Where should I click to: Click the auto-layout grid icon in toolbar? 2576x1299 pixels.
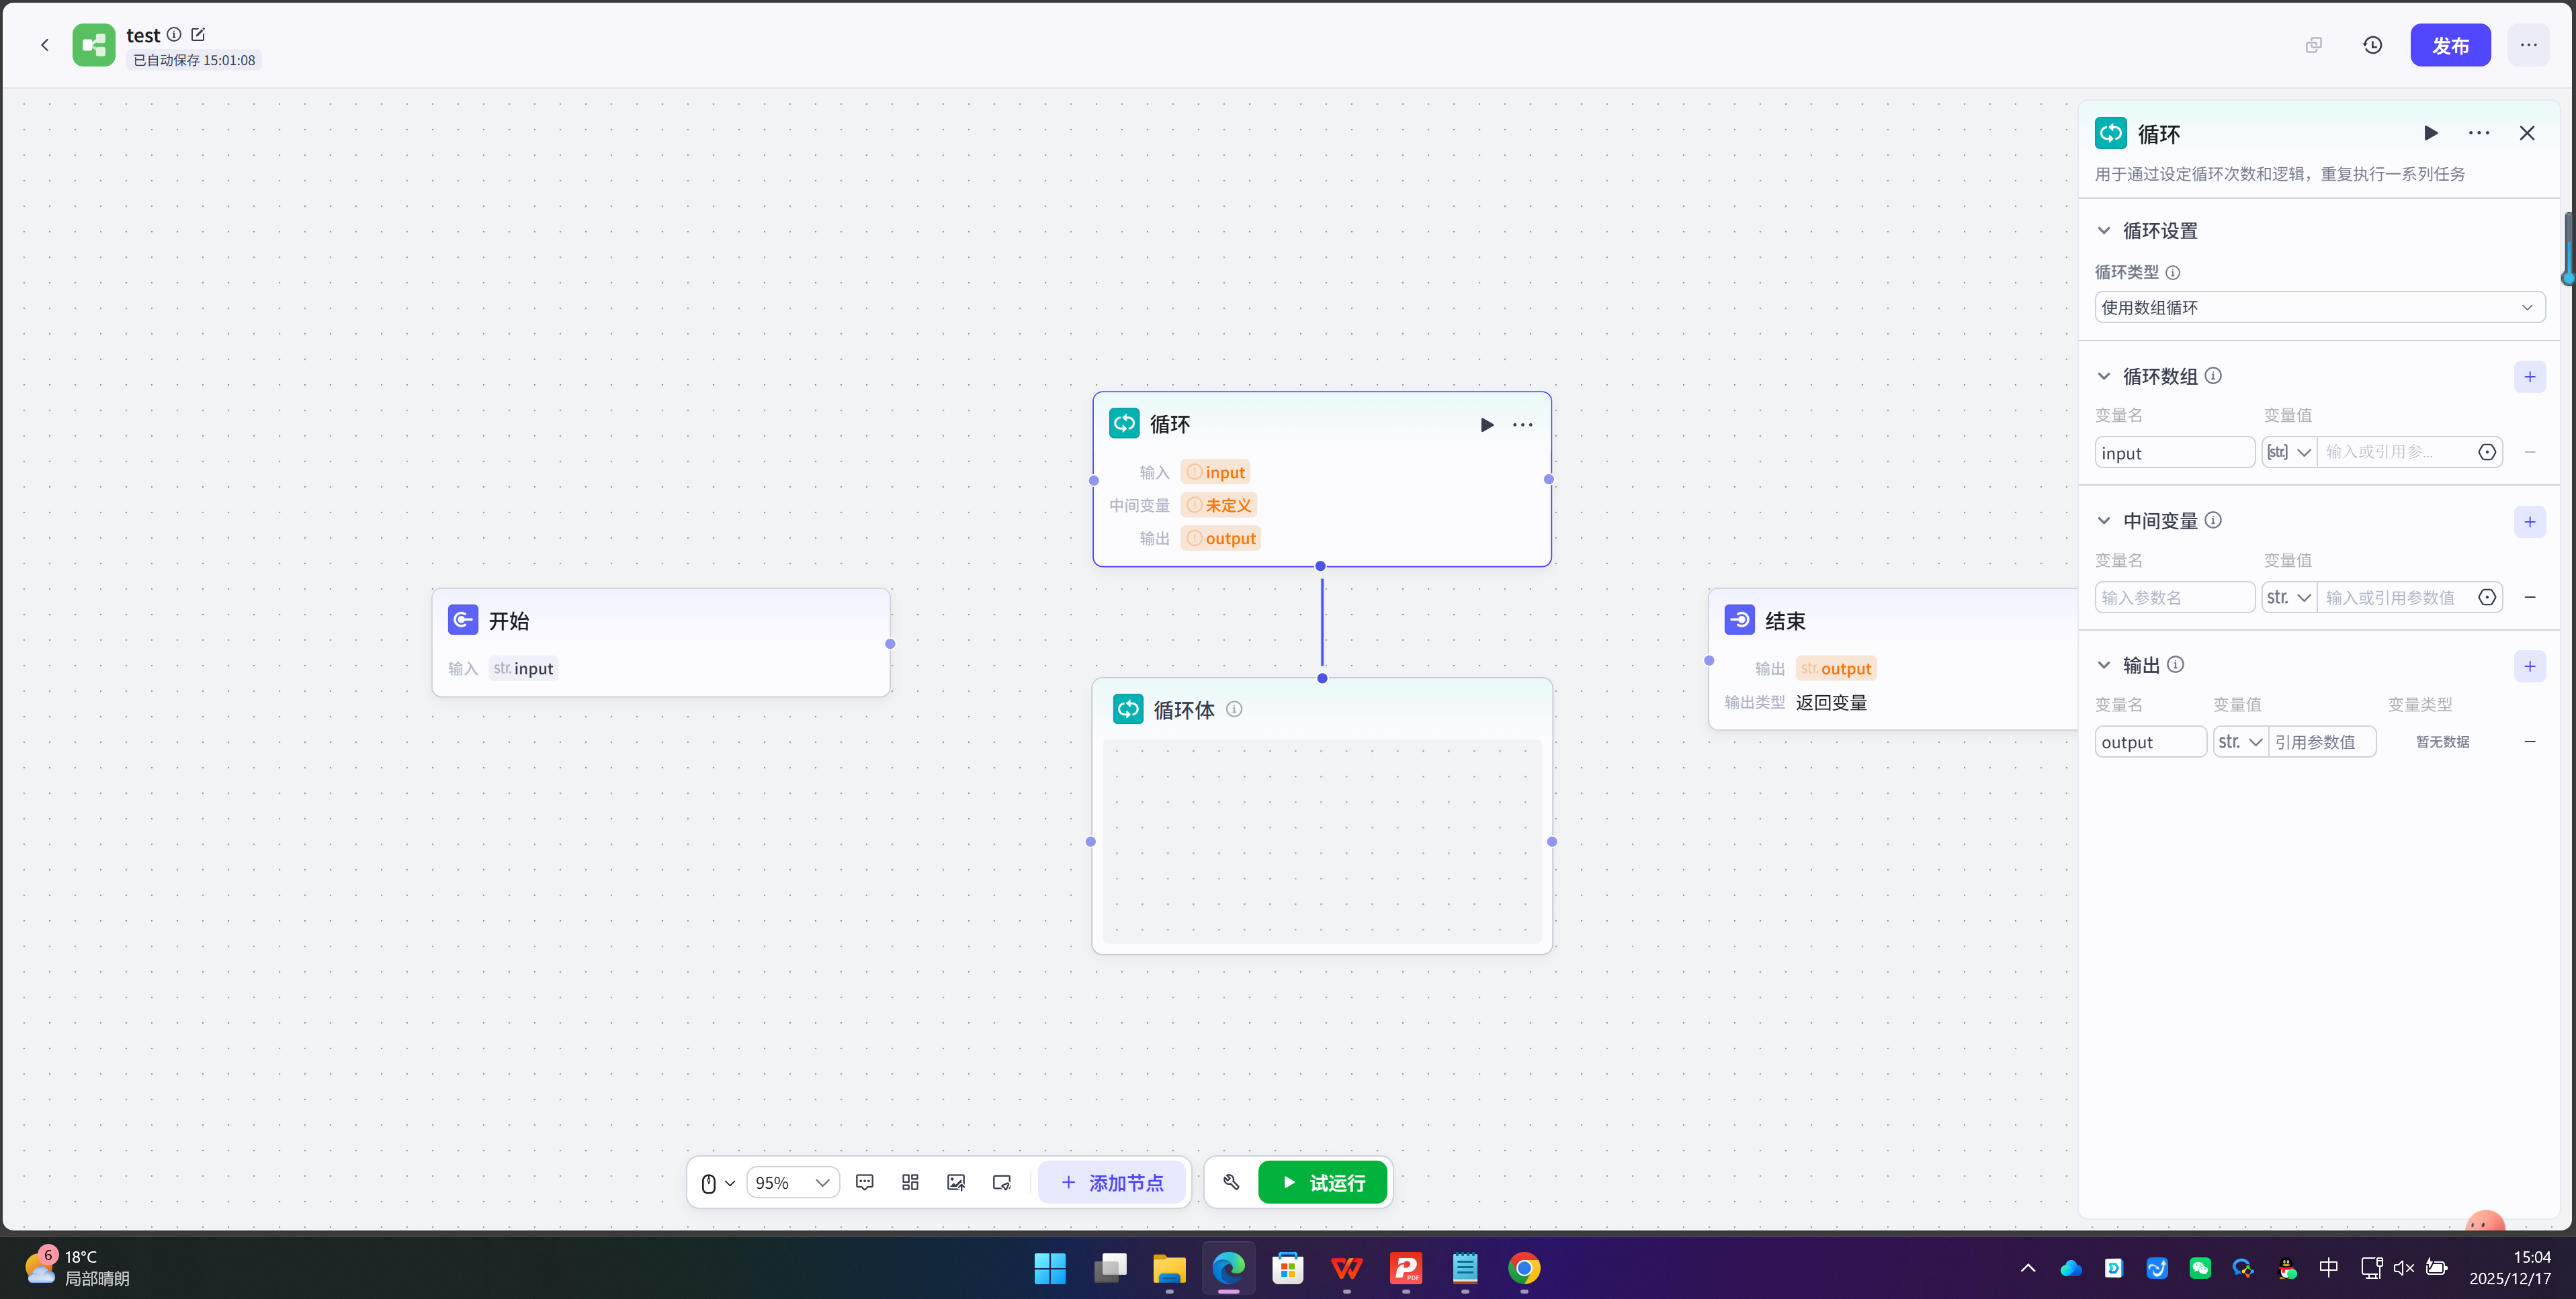(910, 1182)
